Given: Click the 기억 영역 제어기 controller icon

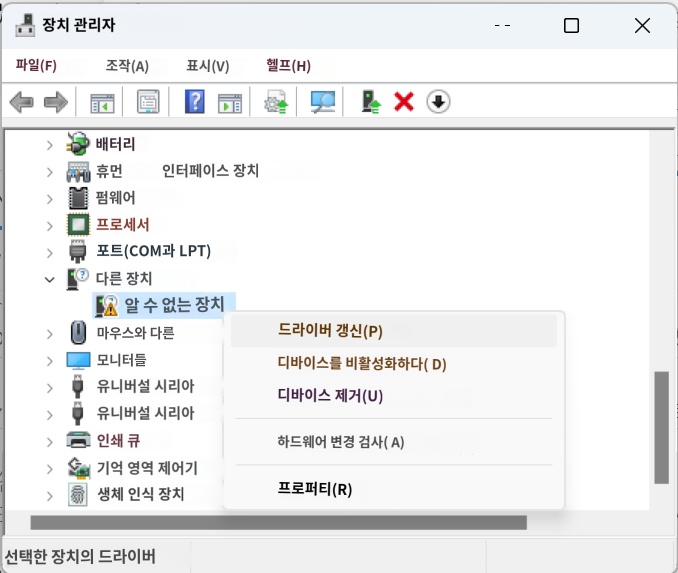Looking at the screenshot, I should (79, 468).
